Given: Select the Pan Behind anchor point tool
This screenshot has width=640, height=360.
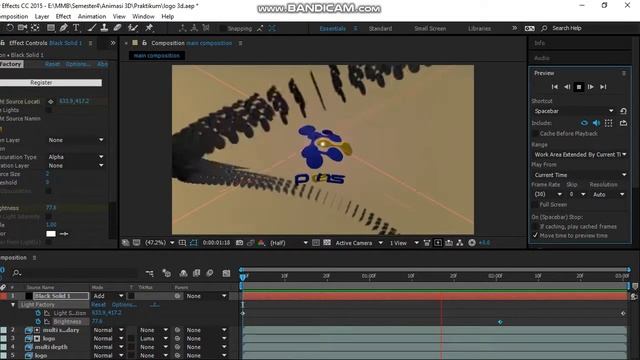Looking at the screenshot, I should point(35,28).
